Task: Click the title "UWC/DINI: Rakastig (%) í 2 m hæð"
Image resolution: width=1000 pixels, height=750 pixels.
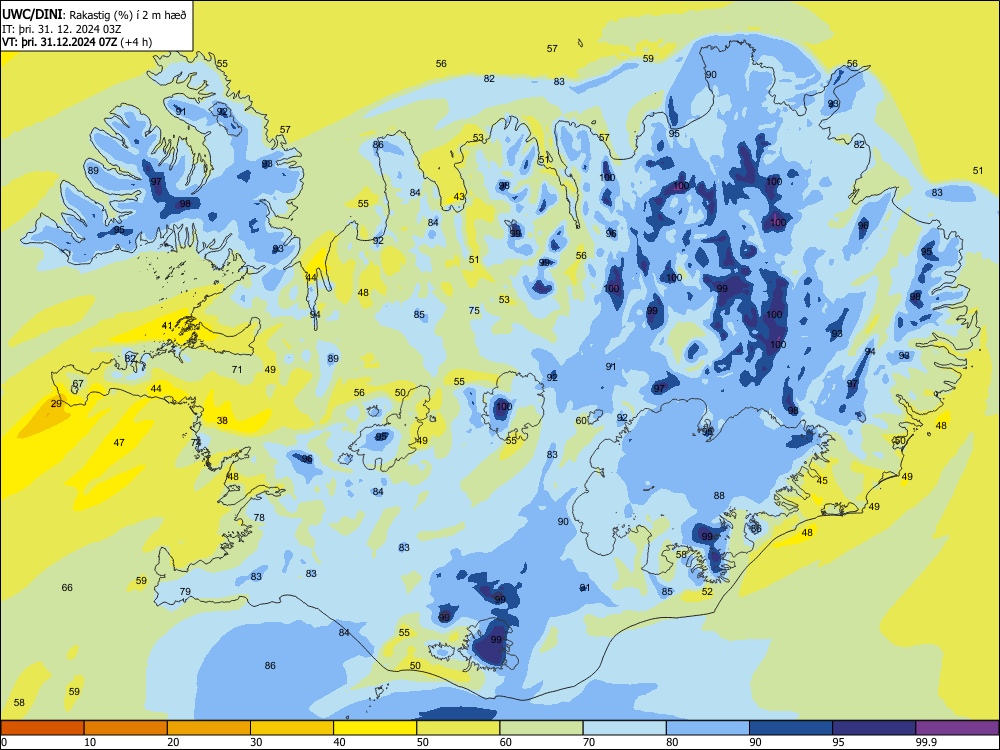Action: (94, 15)
